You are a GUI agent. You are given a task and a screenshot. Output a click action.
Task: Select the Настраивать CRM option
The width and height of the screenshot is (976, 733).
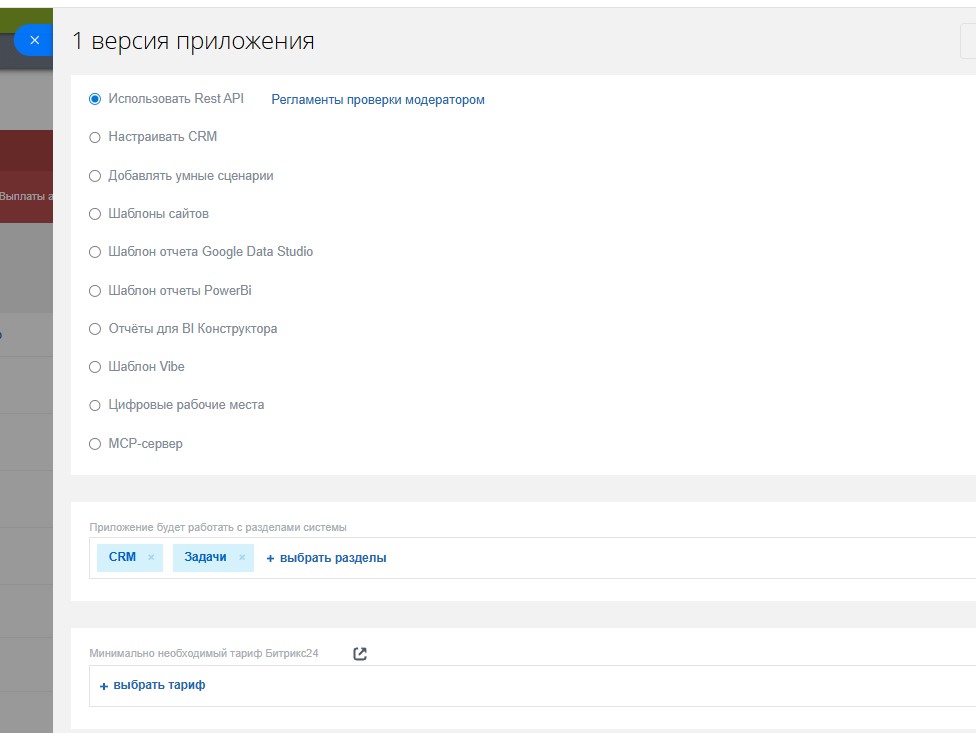(95, 137)
